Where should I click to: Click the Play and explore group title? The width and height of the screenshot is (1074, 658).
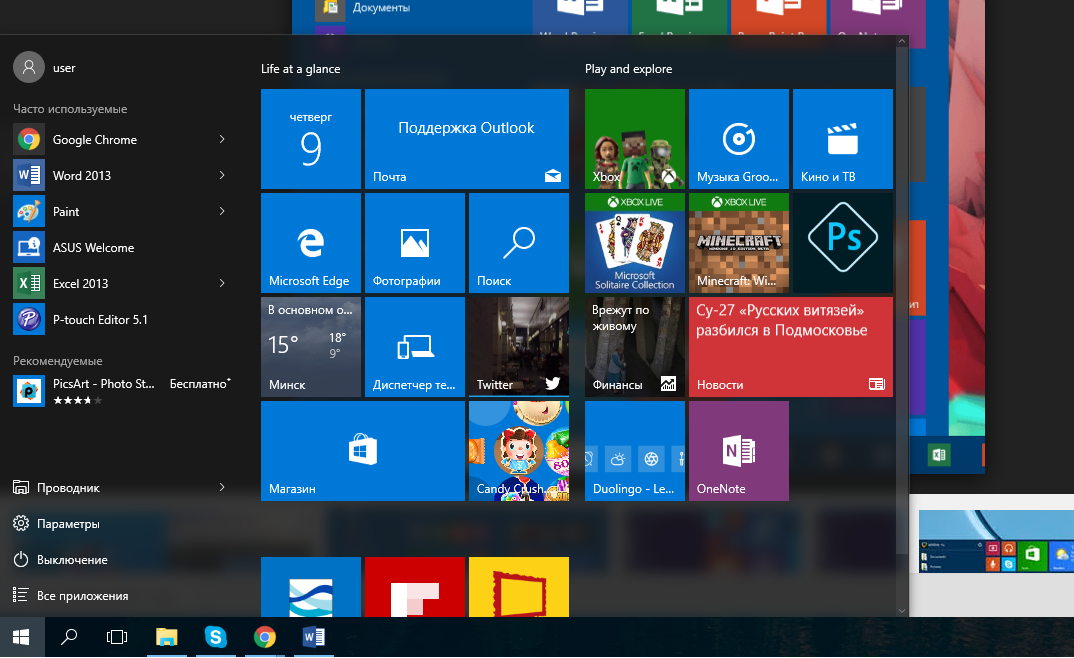coord(629,69)
